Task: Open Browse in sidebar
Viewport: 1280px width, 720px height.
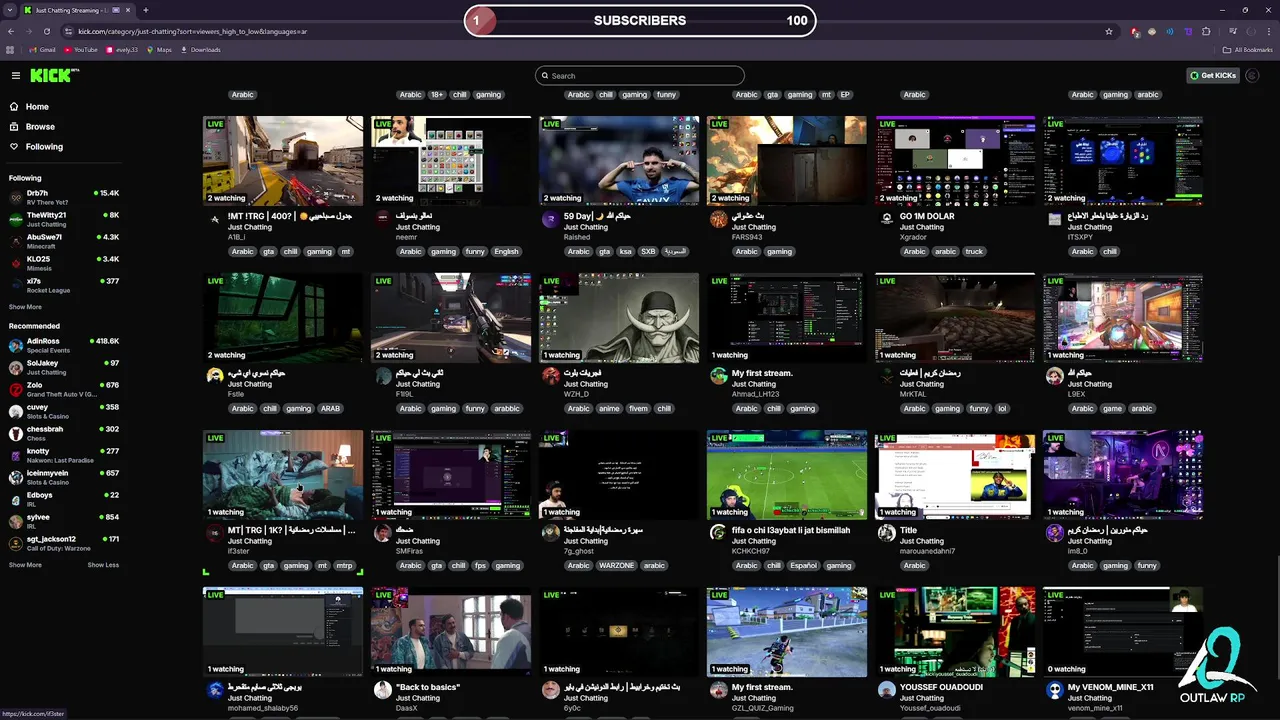Action: (40, 127)
